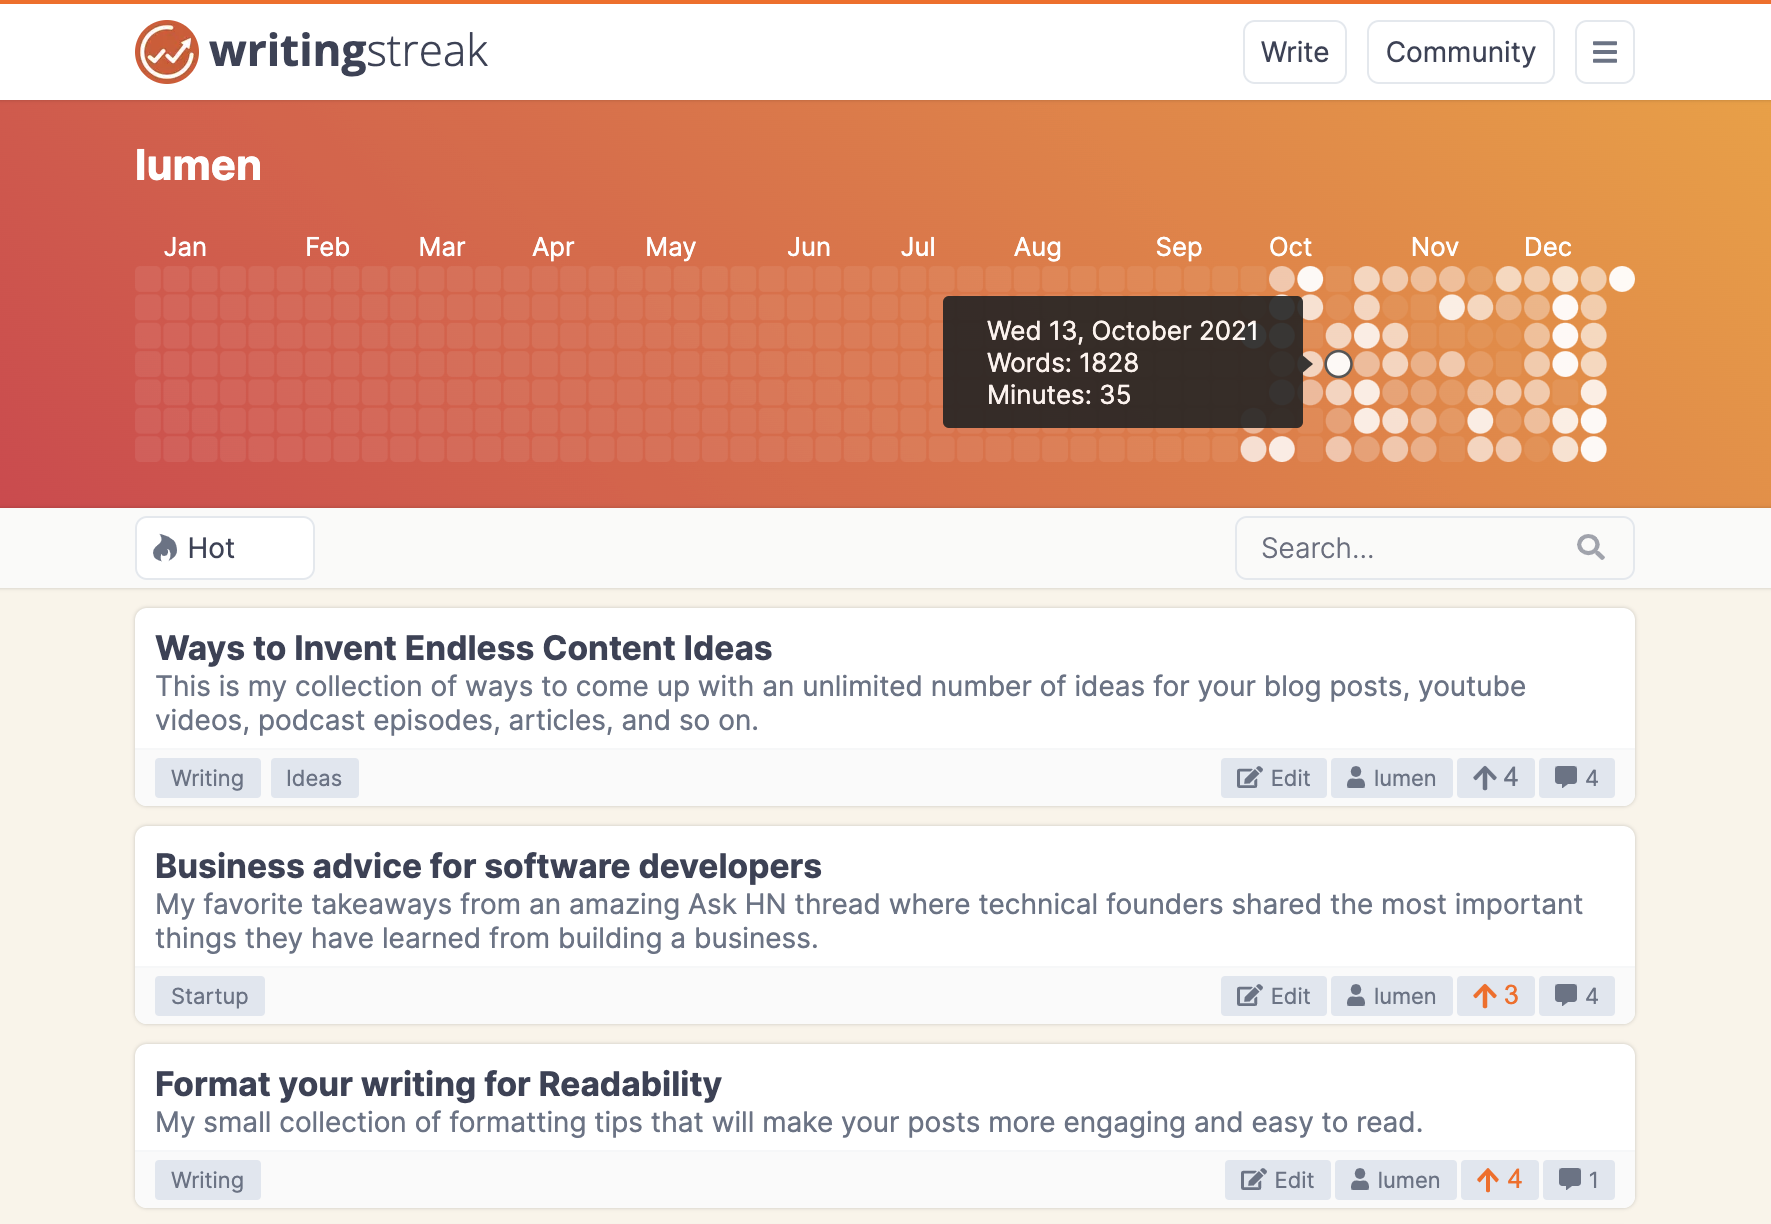The image size is (1771, 1224).
Task: Open comments on Format your writing post
Action: pos(1579,1180)
